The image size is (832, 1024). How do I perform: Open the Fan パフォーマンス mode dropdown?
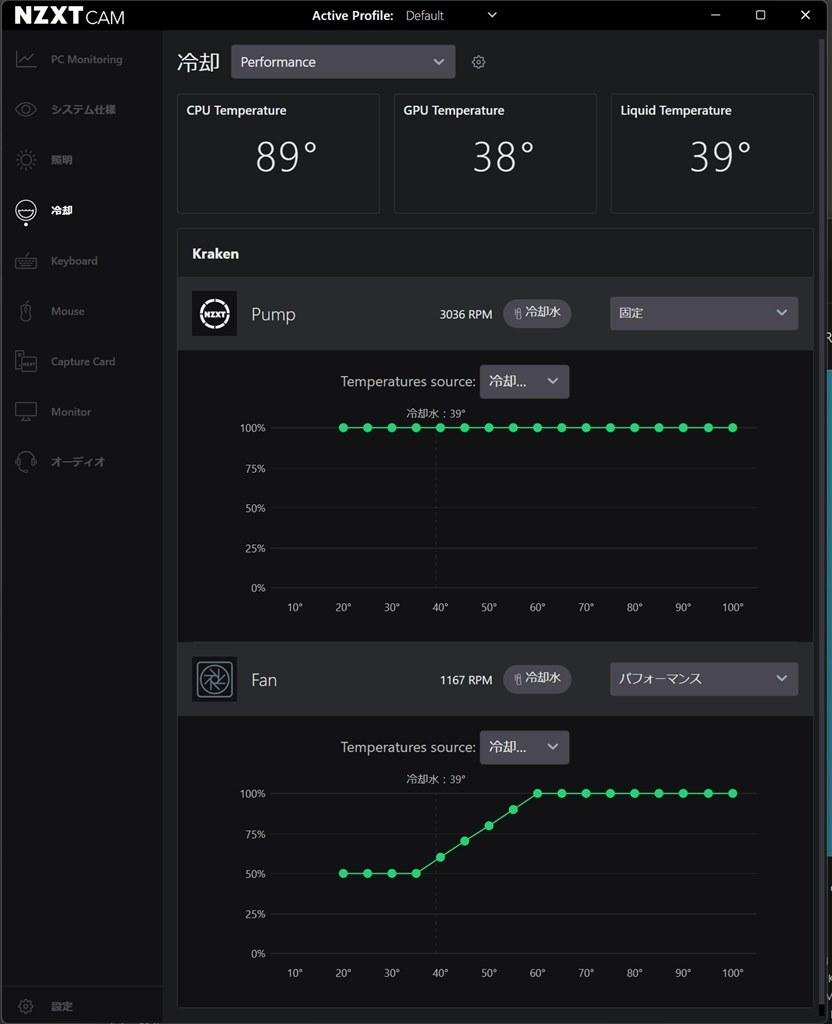tap(703, 679)
